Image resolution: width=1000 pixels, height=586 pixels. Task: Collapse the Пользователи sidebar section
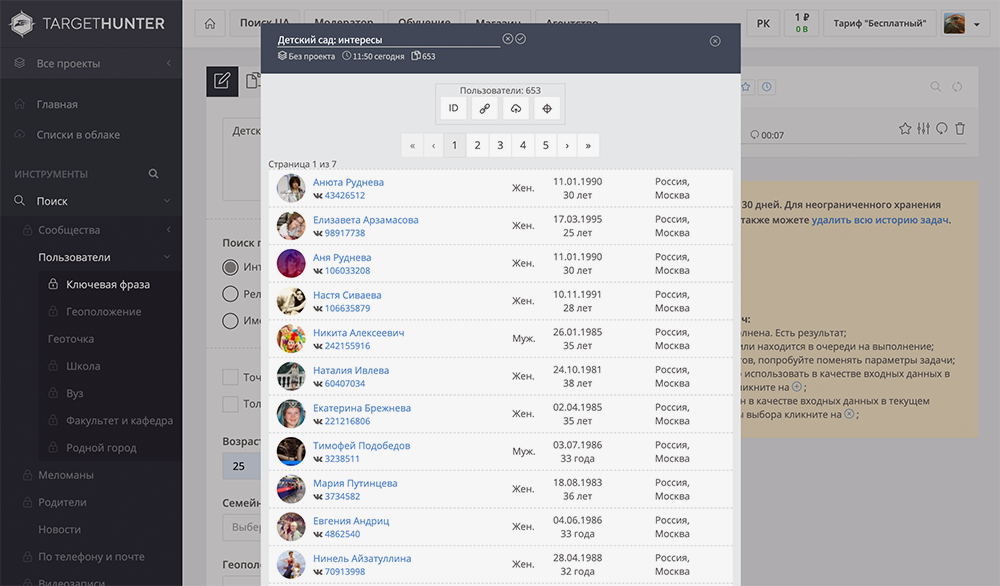(167, 257)
